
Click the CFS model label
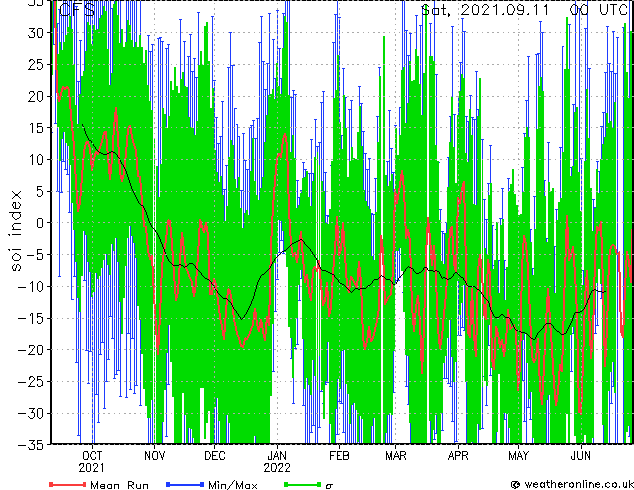click(x=77, y=10)
